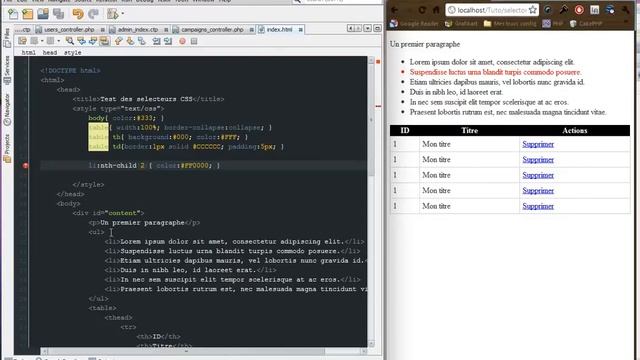The image size is (640, 360).
Task: Click the li:nth-child code line in editor
Action: coord(155,165)
